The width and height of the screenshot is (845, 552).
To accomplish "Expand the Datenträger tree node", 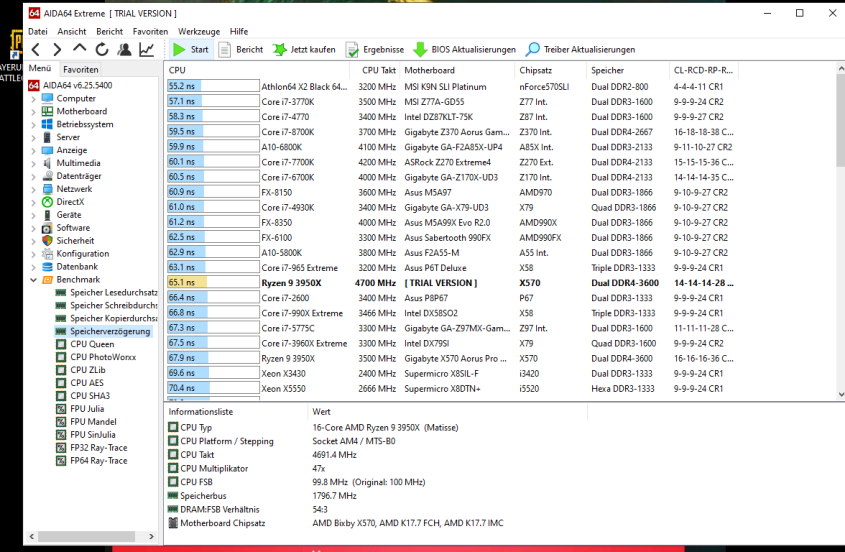I will tap(33, 176).
